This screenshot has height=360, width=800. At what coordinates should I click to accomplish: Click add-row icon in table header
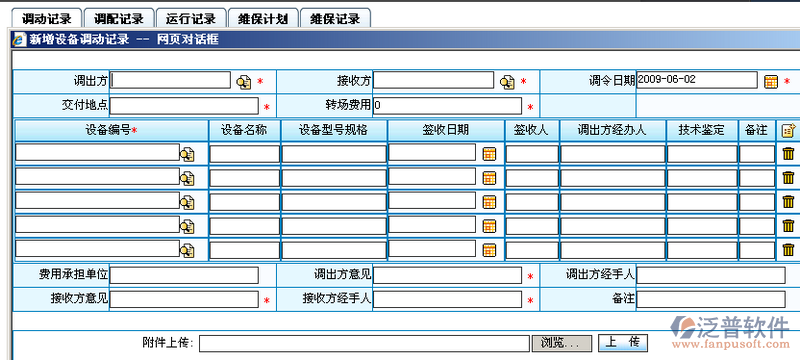[788, 131]
